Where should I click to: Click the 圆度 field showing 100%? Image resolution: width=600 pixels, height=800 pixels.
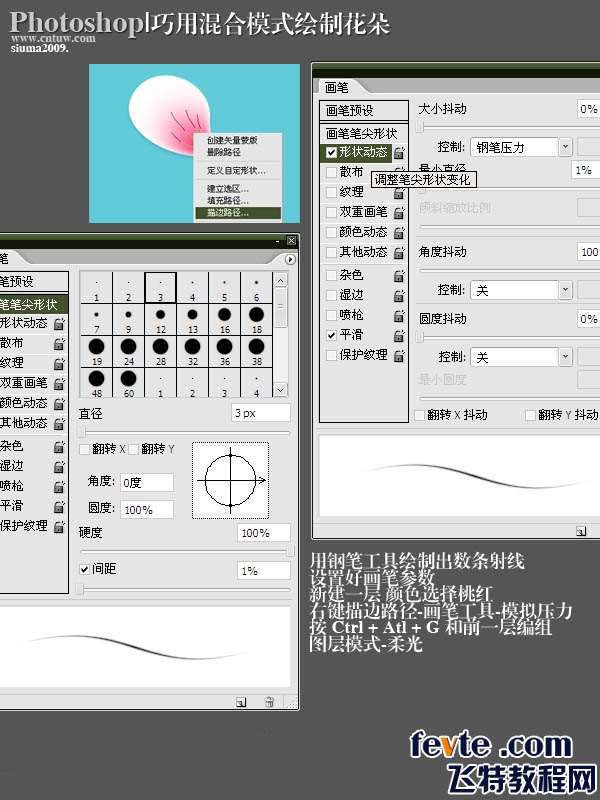coord(147,510)
